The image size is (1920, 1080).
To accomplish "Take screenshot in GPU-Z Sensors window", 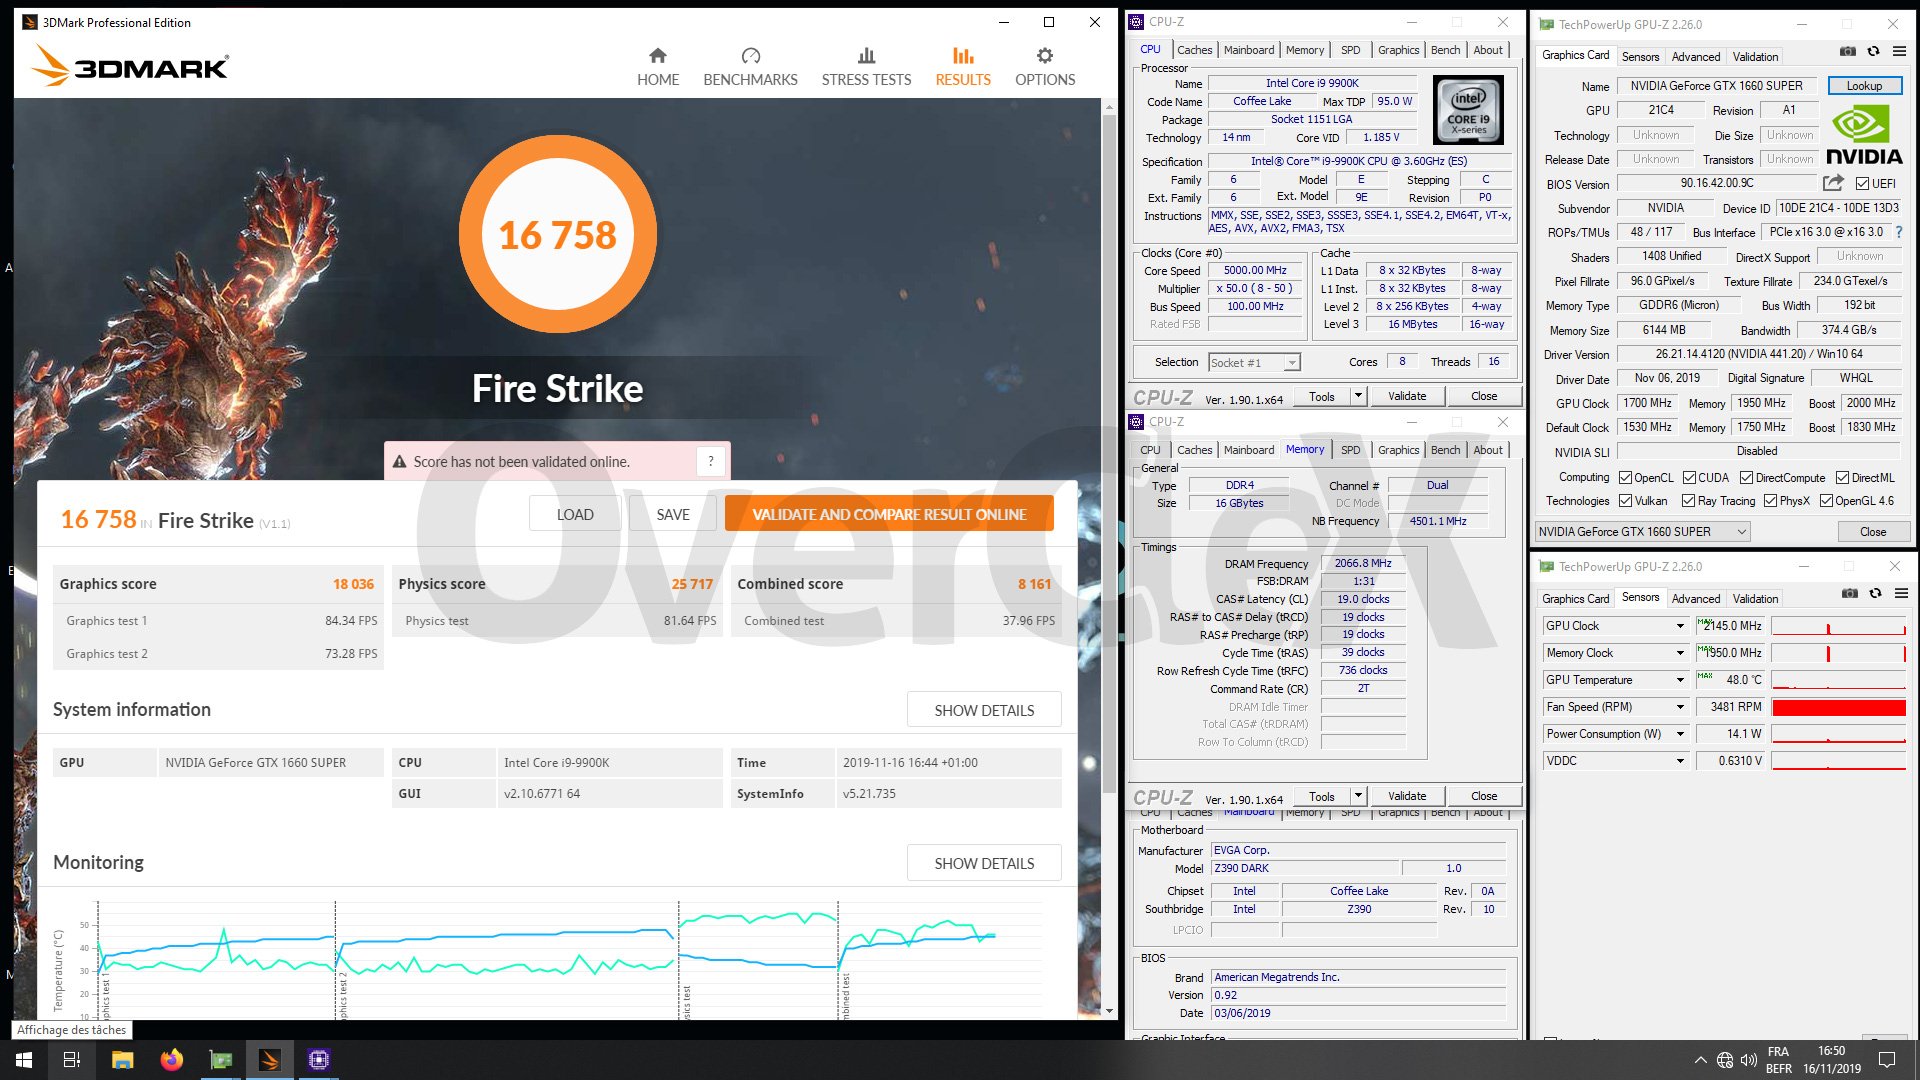I will click(1850, 594).
